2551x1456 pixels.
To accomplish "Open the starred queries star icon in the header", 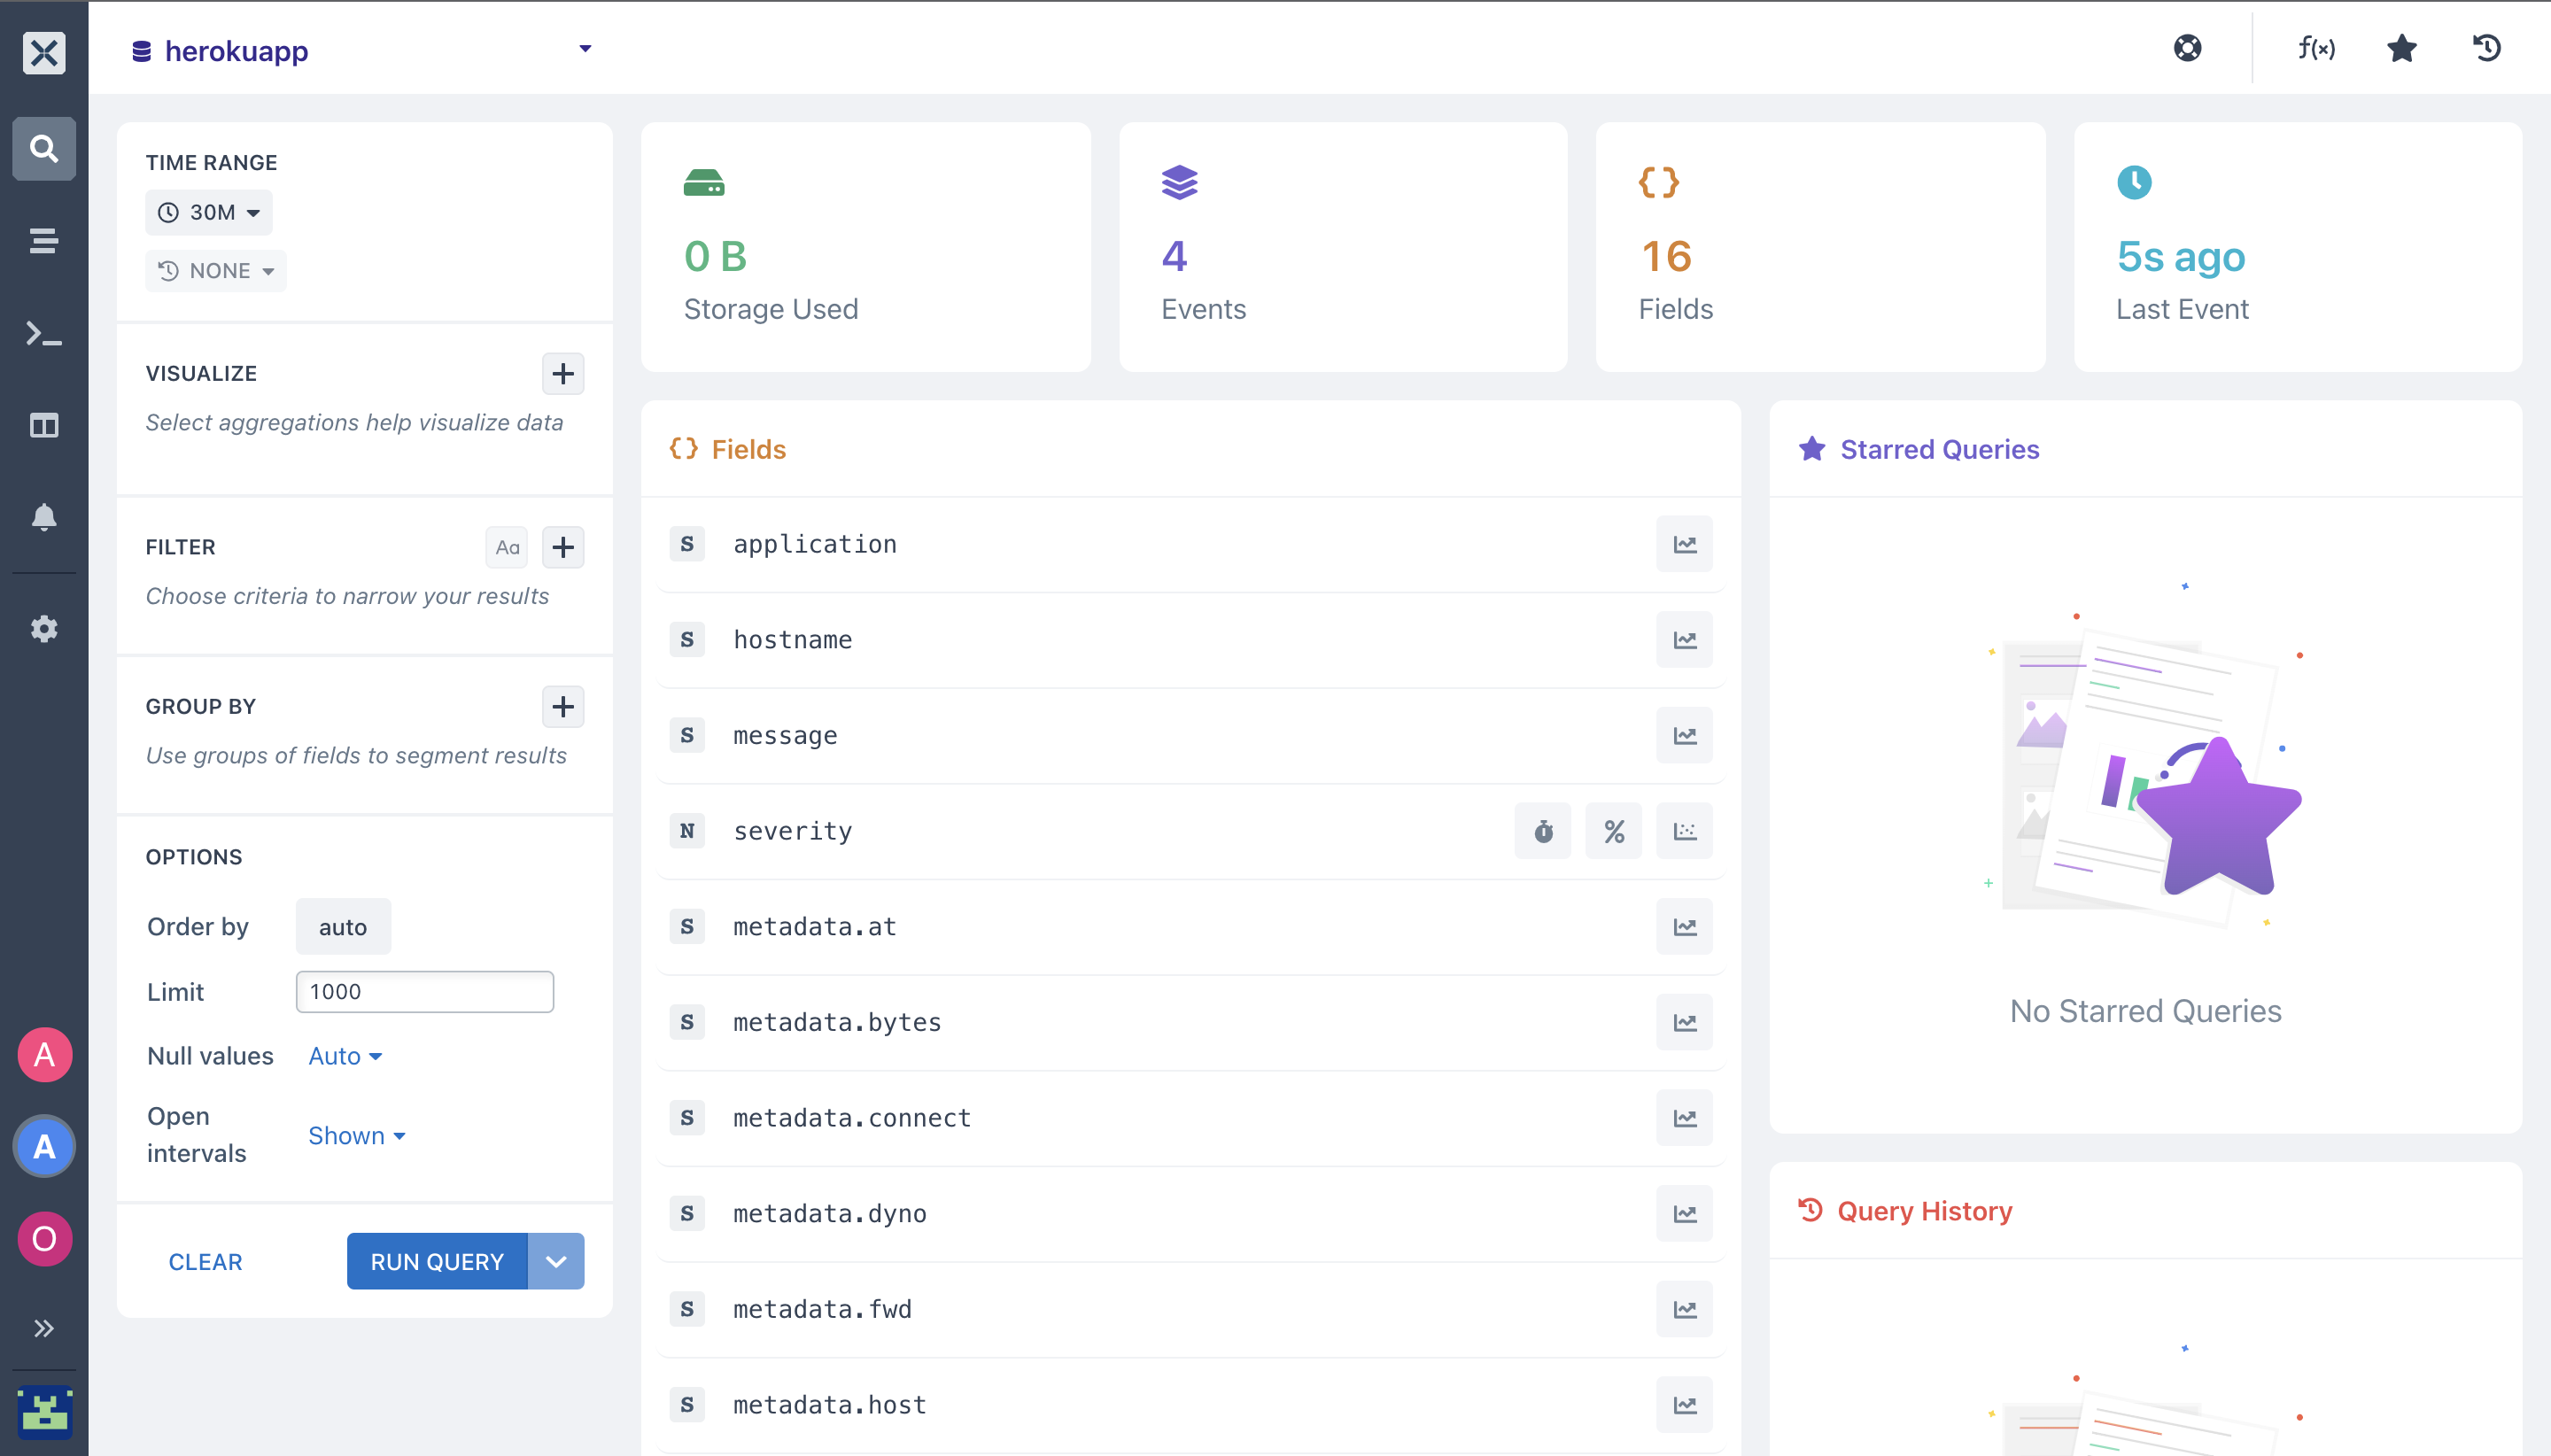I will click(2402, 48).
